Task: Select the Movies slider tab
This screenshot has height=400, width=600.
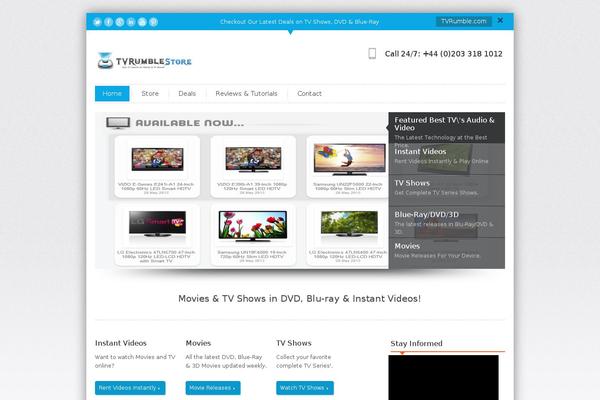Action: 447,253
